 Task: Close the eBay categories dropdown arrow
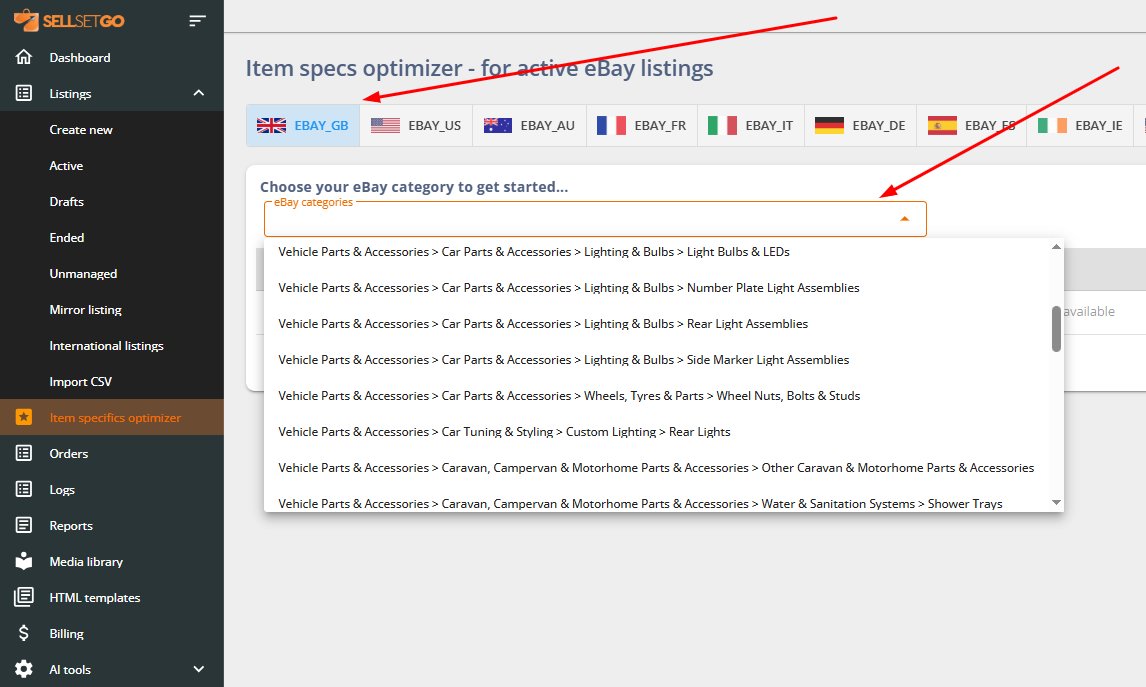[904, 218]
